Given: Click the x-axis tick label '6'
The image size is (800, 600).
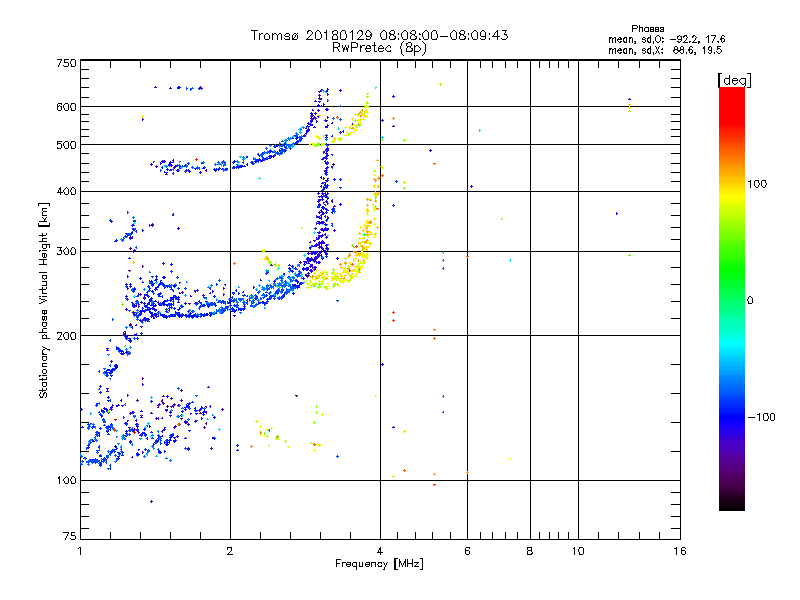Looking at the screenshot, I should pyautogui.click(x=467, y=551).
